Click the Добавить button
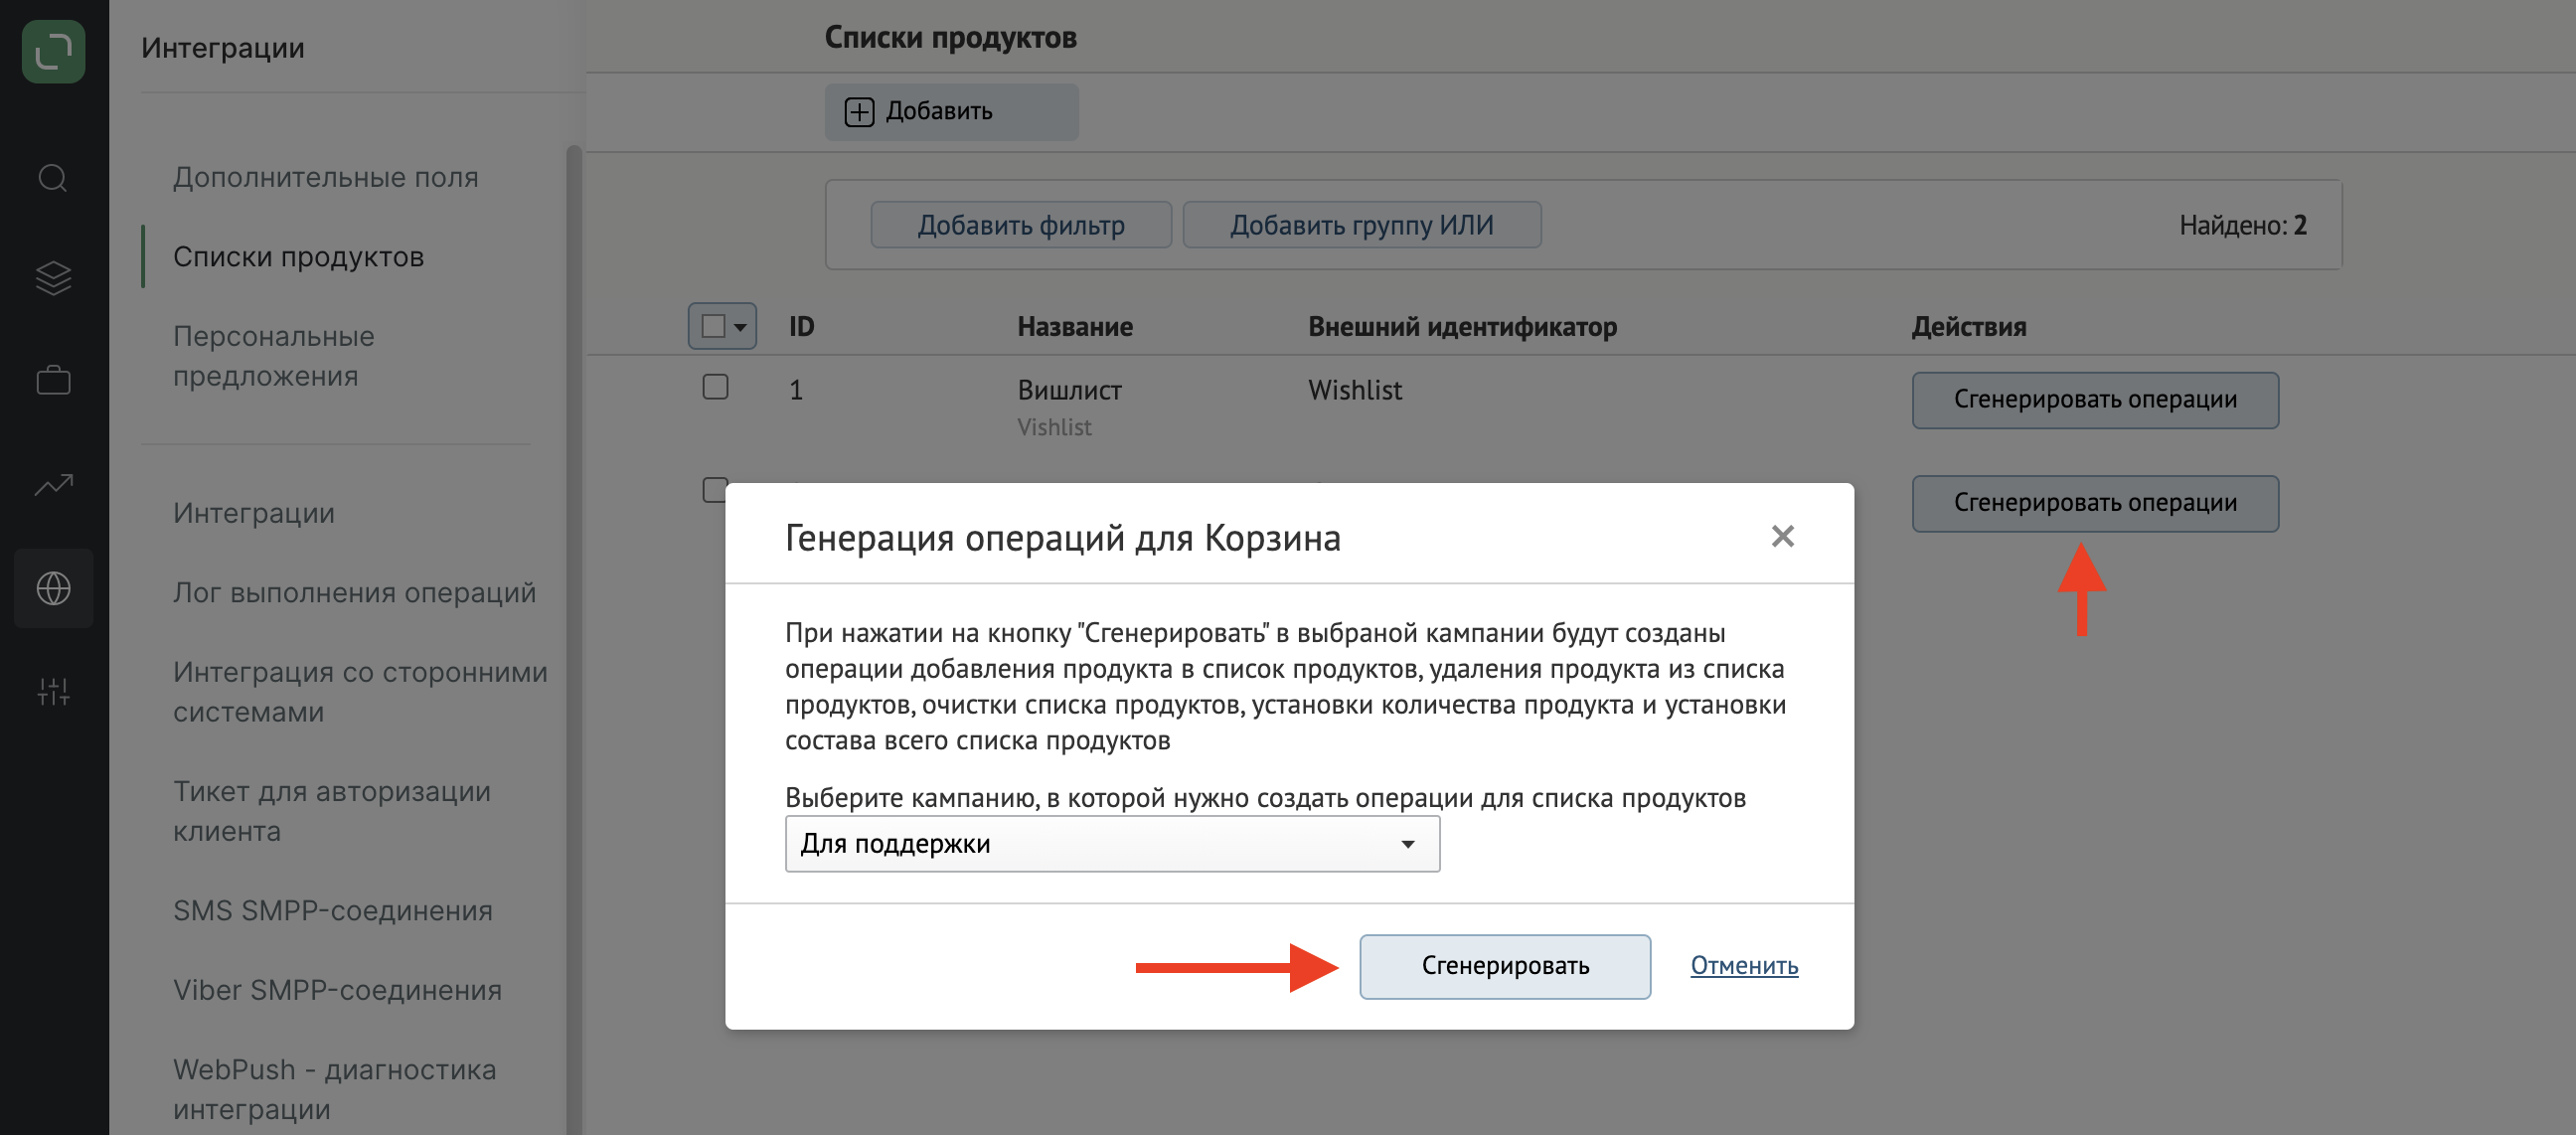 click(951, 112)
